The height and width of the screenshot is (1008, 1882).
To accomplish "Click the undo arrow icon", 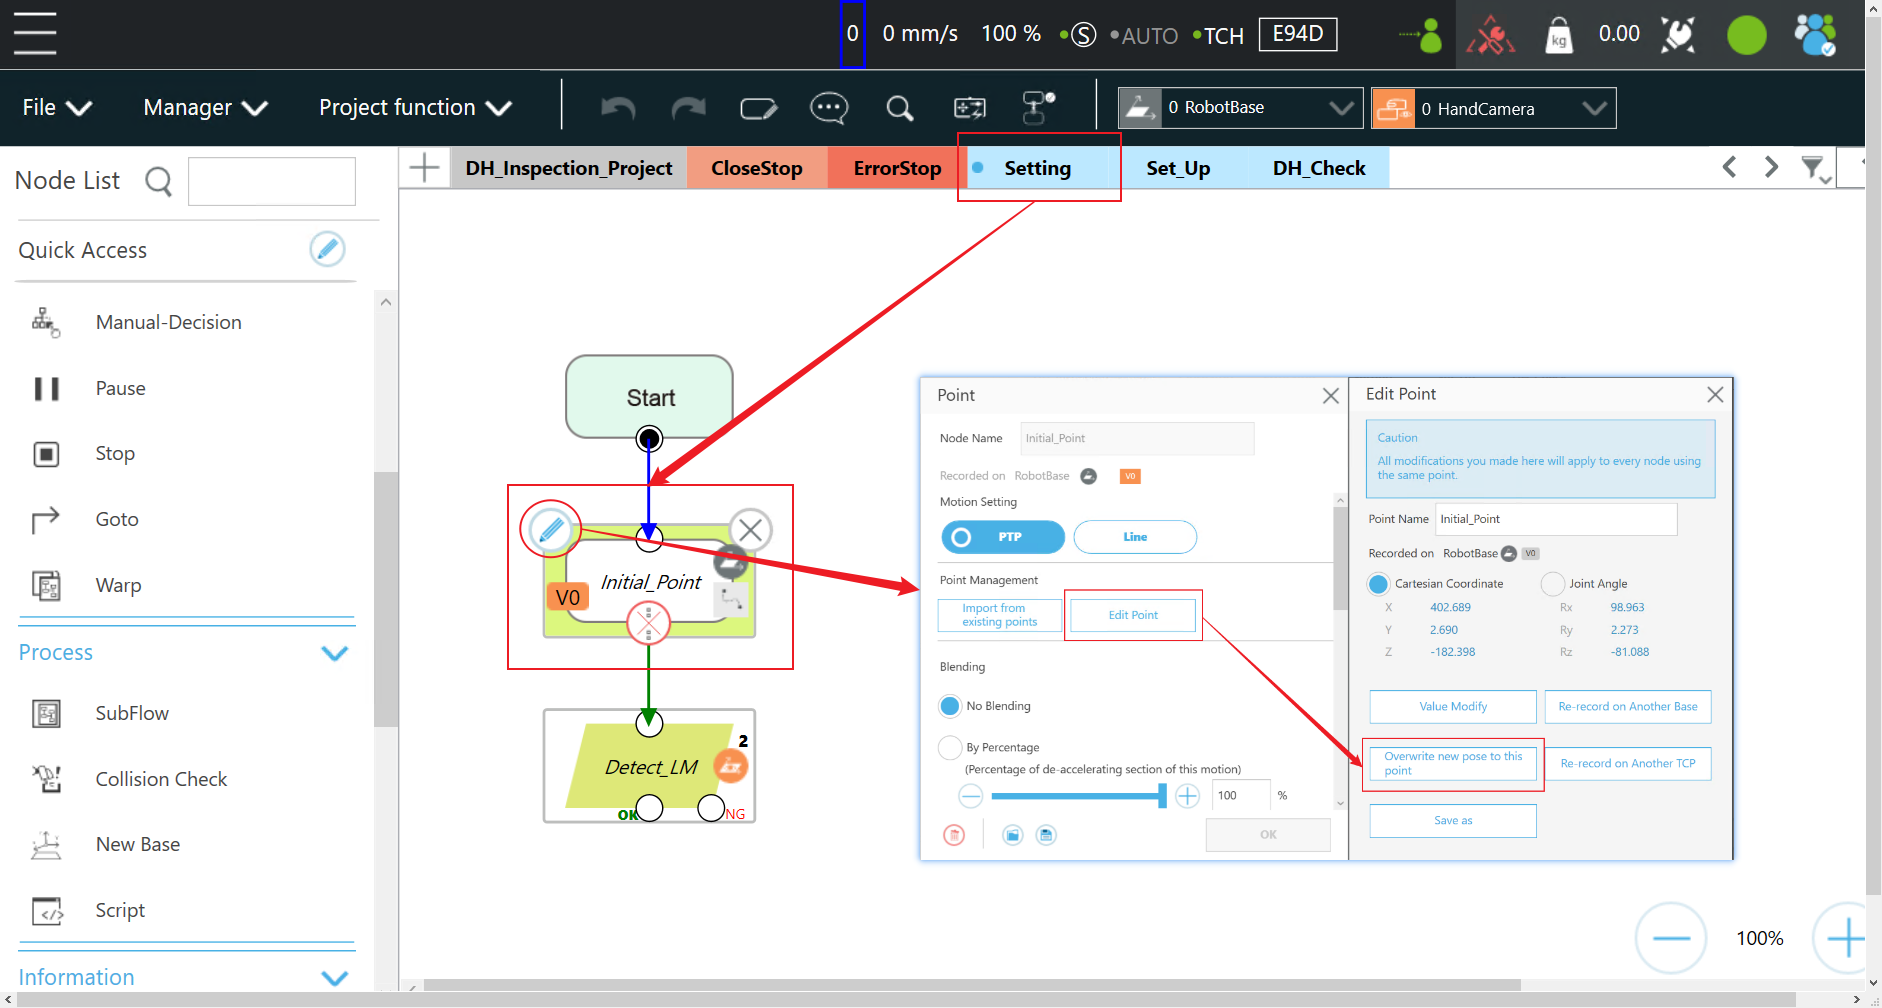I will [618, 108].
